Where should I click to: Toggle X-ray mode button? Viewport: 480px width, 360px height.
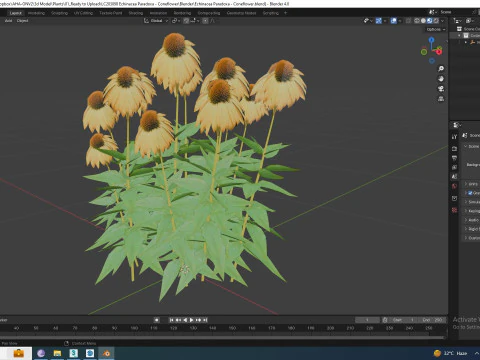tap(408, 21)
